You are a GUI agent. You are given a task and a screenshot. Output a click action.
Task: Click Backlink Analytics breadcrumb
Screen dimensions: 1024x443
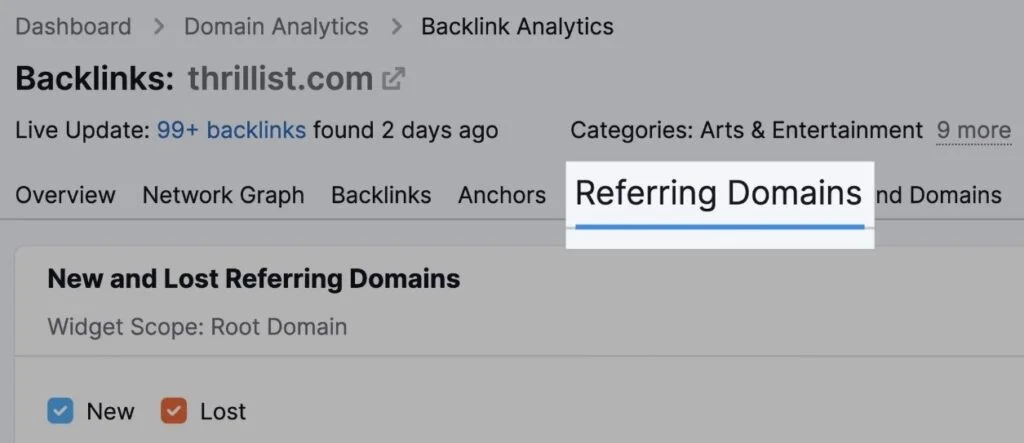[x=517, y=27]
